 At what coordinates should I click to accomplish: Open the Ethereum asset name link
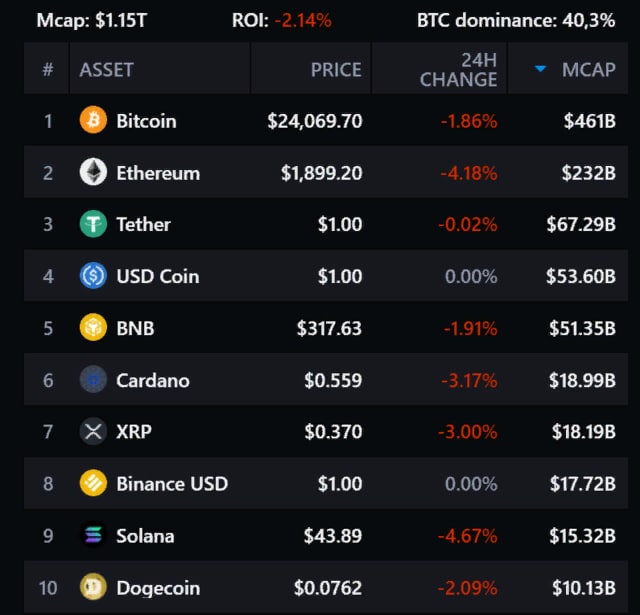[x=158, y=173]
